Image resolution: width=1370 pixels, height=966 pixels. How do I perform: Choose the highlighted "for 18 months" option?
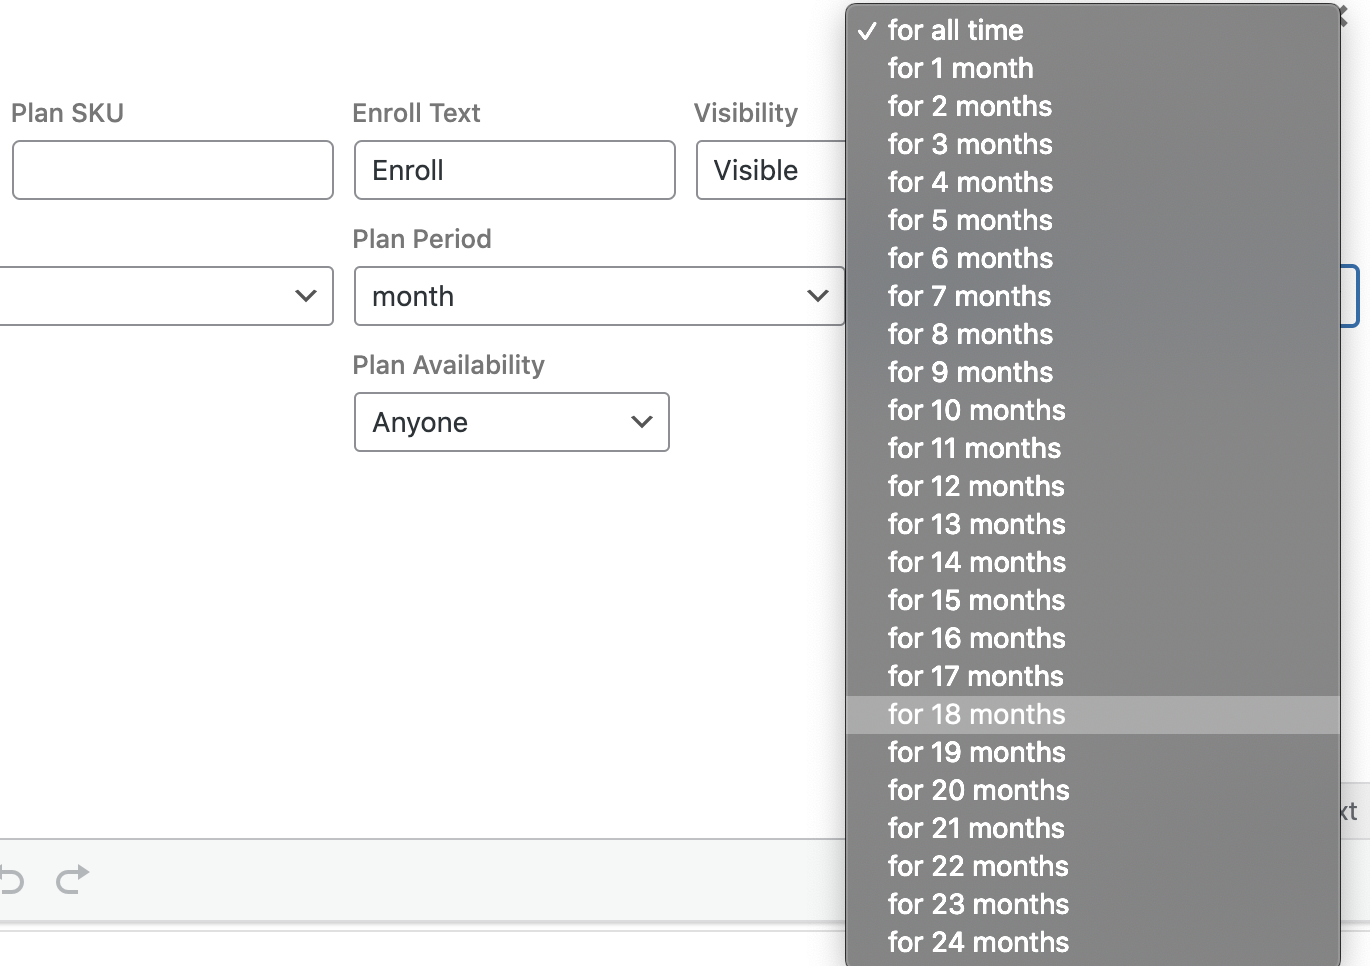(977, 714)
